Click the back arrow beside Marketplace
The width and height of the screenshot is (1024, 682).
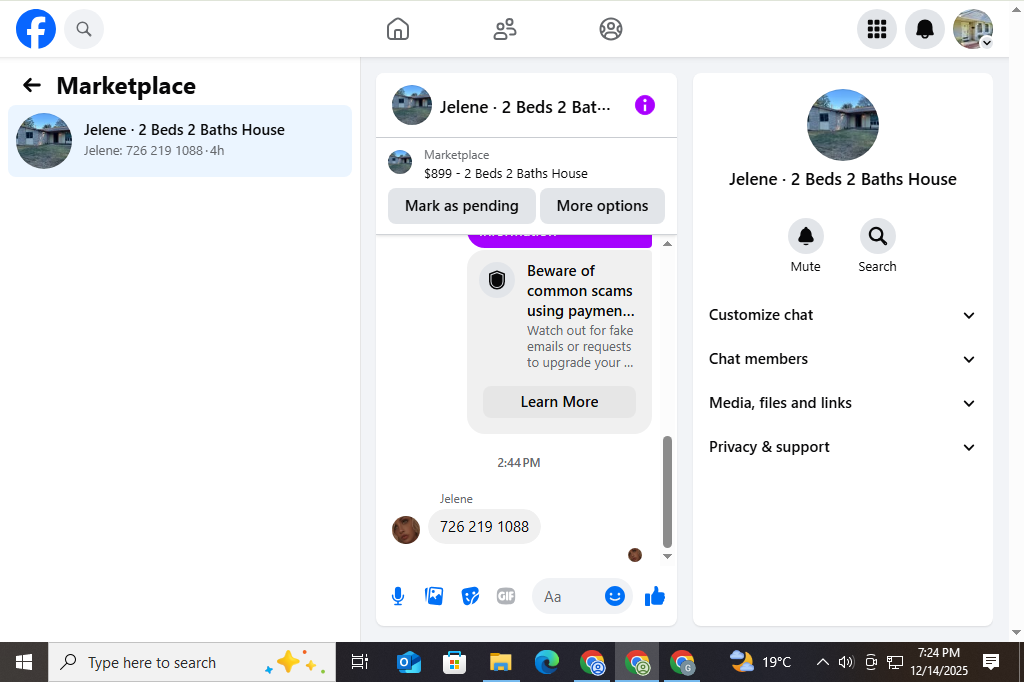tap(32, 85)
